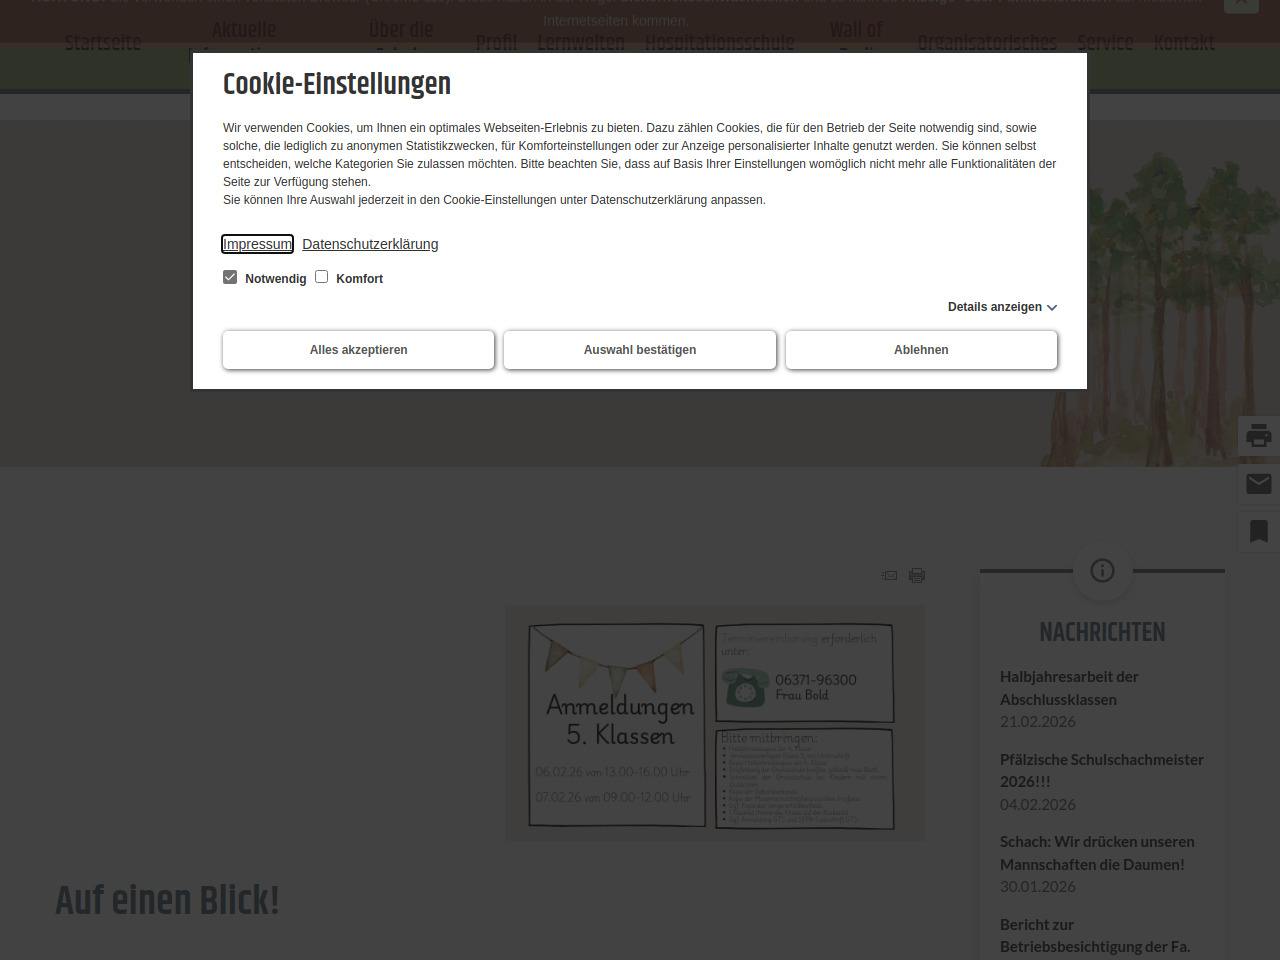Open the Organisatorisches menu item
The image size is (1280, 960).
click(x=987, y=43)
